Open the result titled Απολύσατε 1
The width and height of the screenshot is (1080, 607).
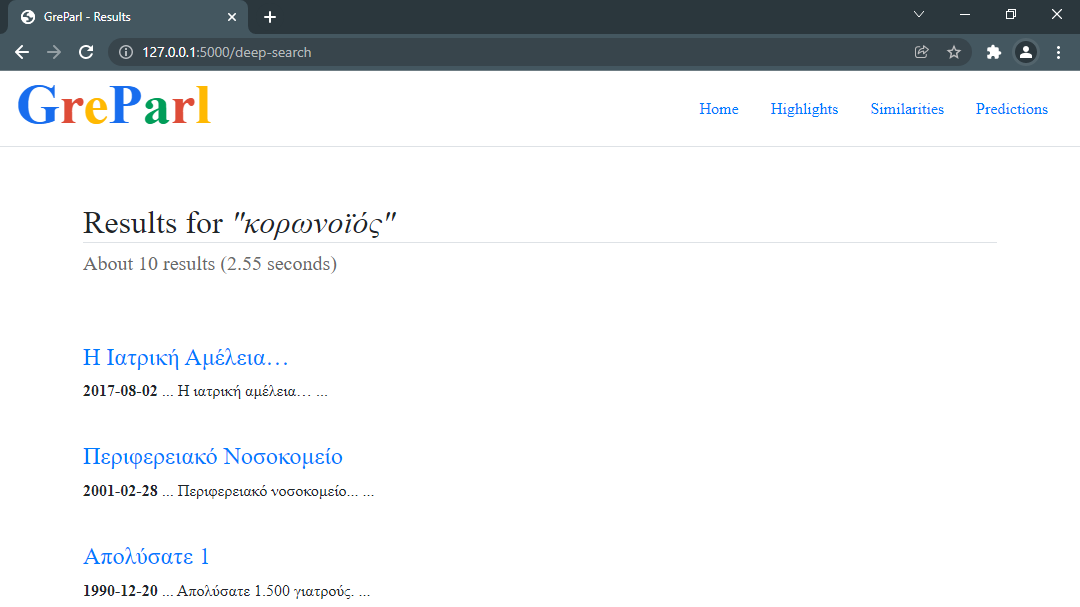pos(146,556)
